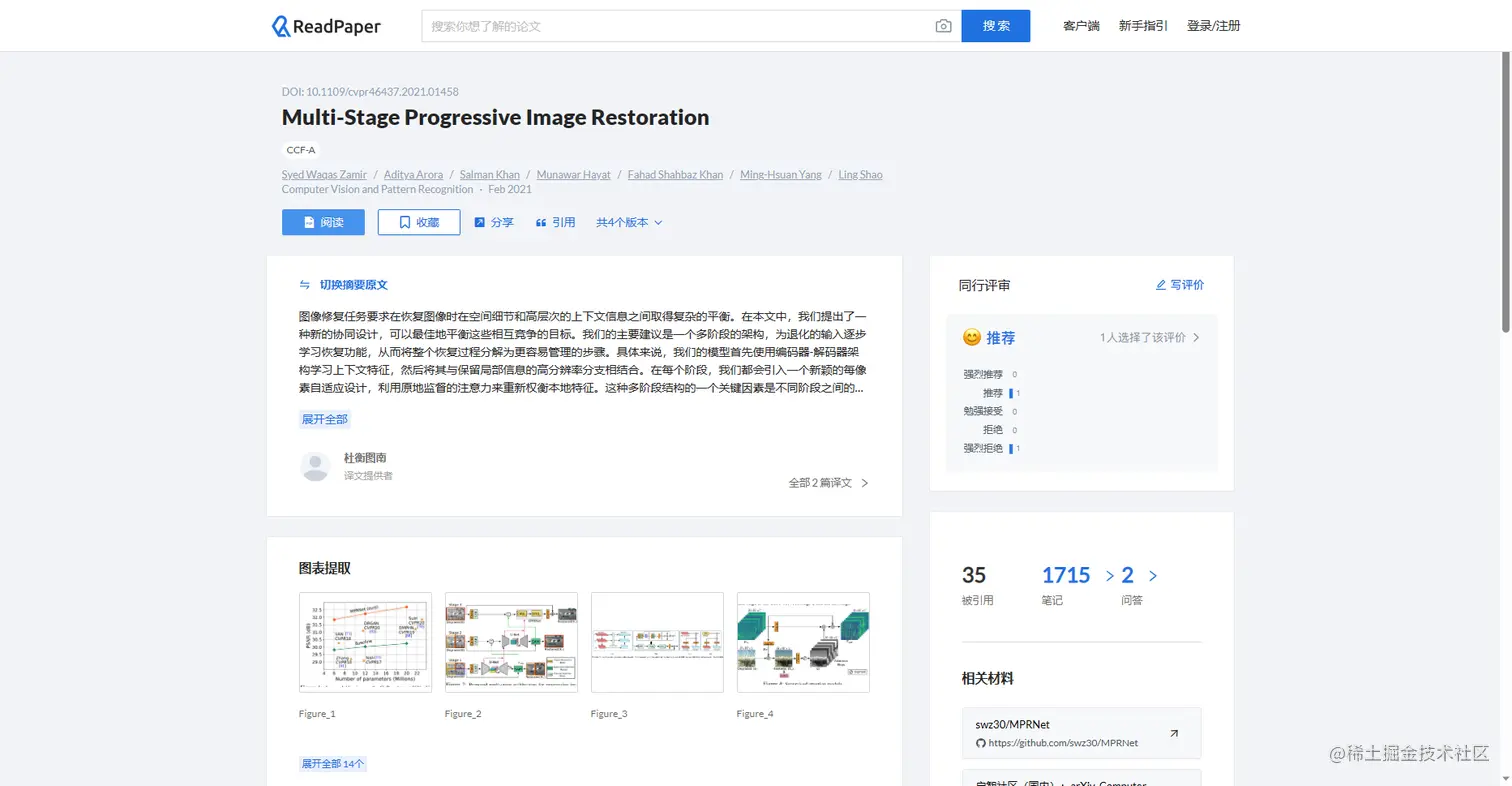
Task: Expand all figures 展开全部 14个
Action: click(333, 764)
